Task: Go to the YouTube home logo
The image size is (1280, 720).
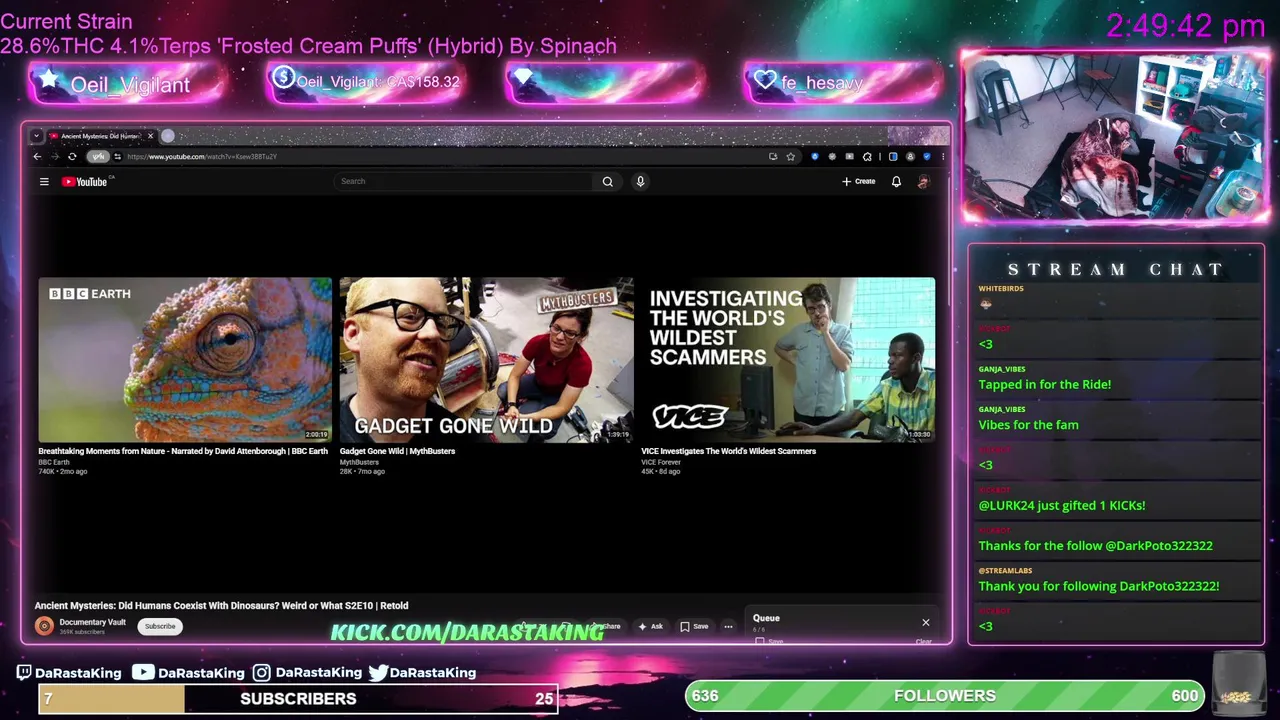Action: pyautogui.click(x=84, y=181)
